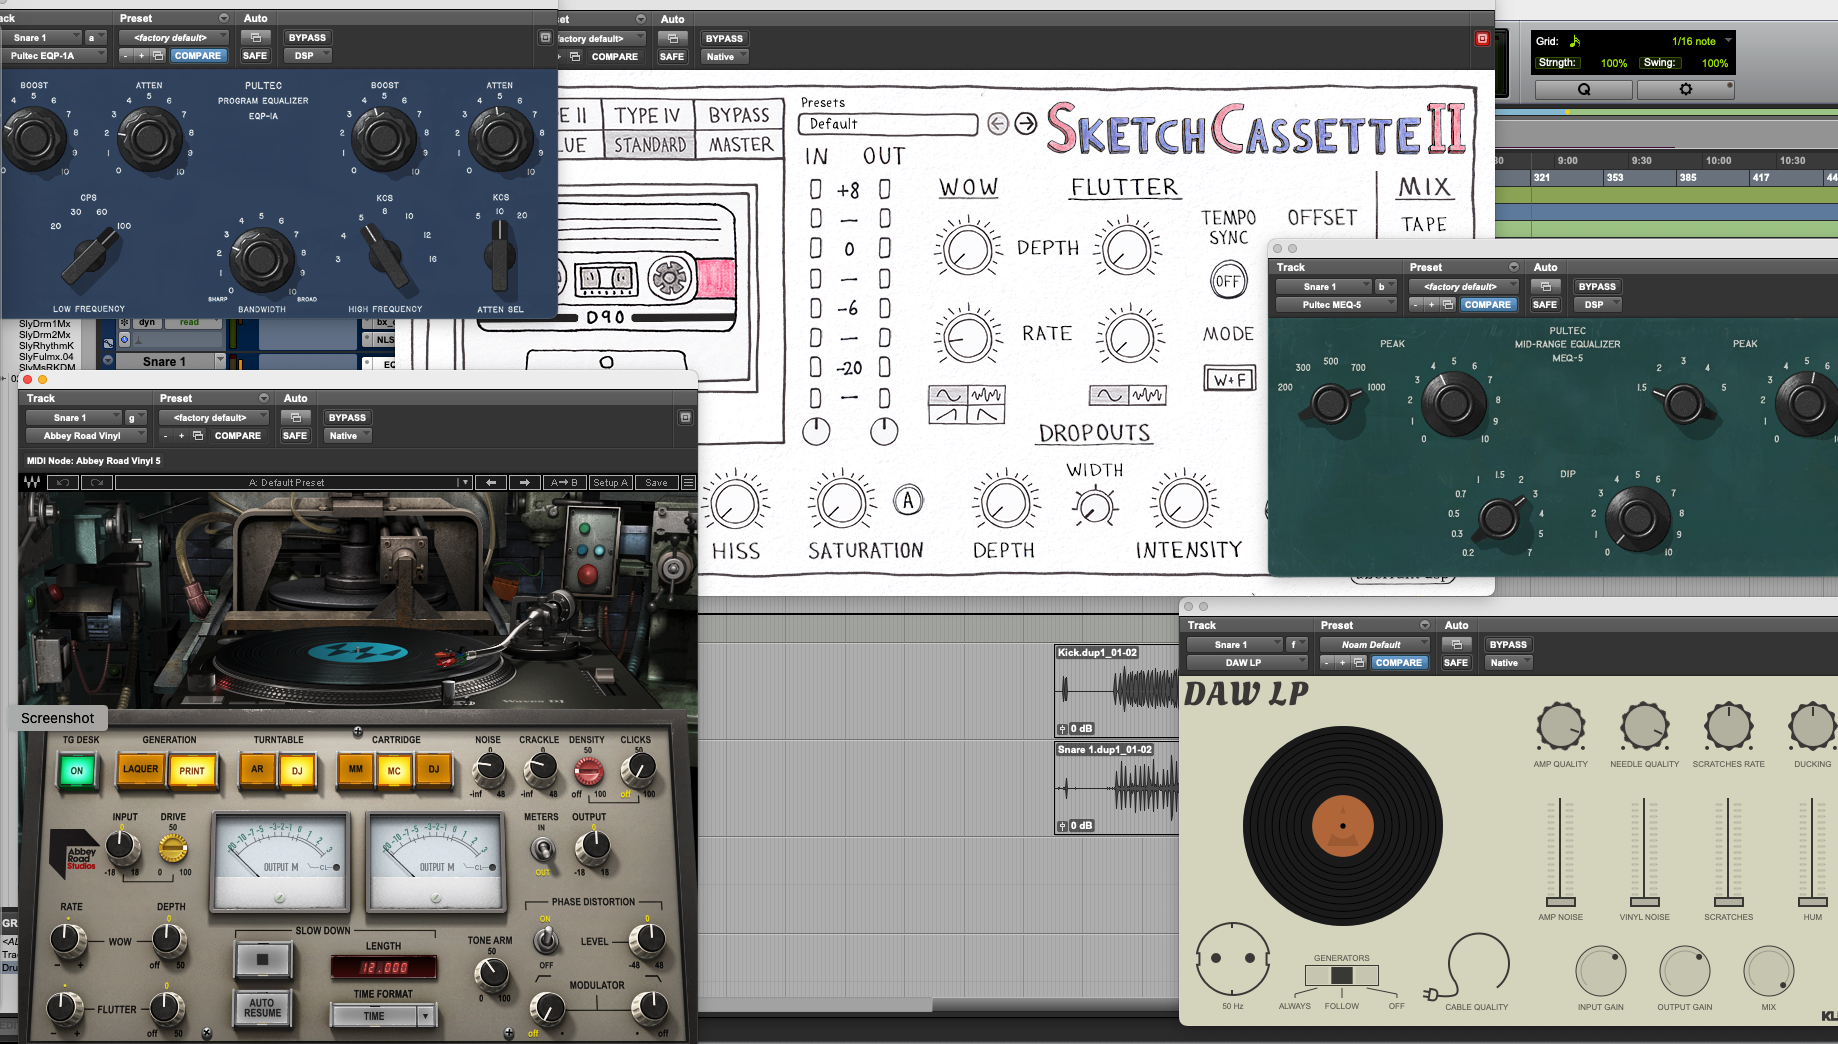Flip the Phase Distortion ON/OFF switch
Image resolution: width=1838 pixels, height=1044 pixels.
click(x=545, y=939)
